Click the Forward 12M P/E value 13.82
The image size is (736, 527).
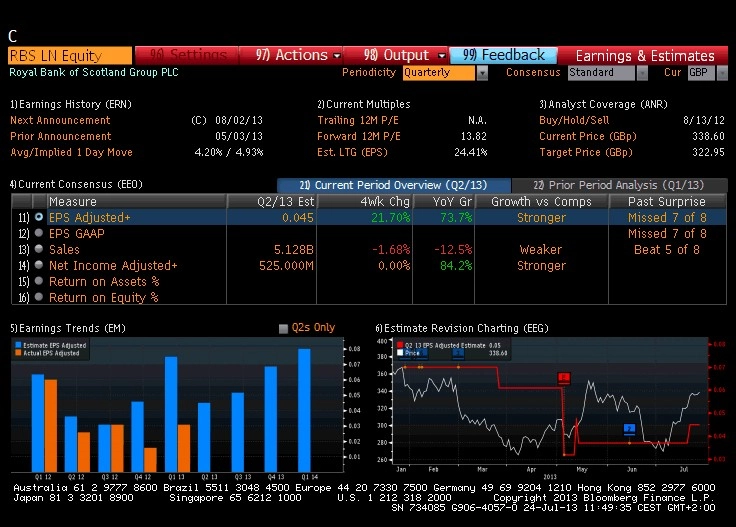[474, 136]
